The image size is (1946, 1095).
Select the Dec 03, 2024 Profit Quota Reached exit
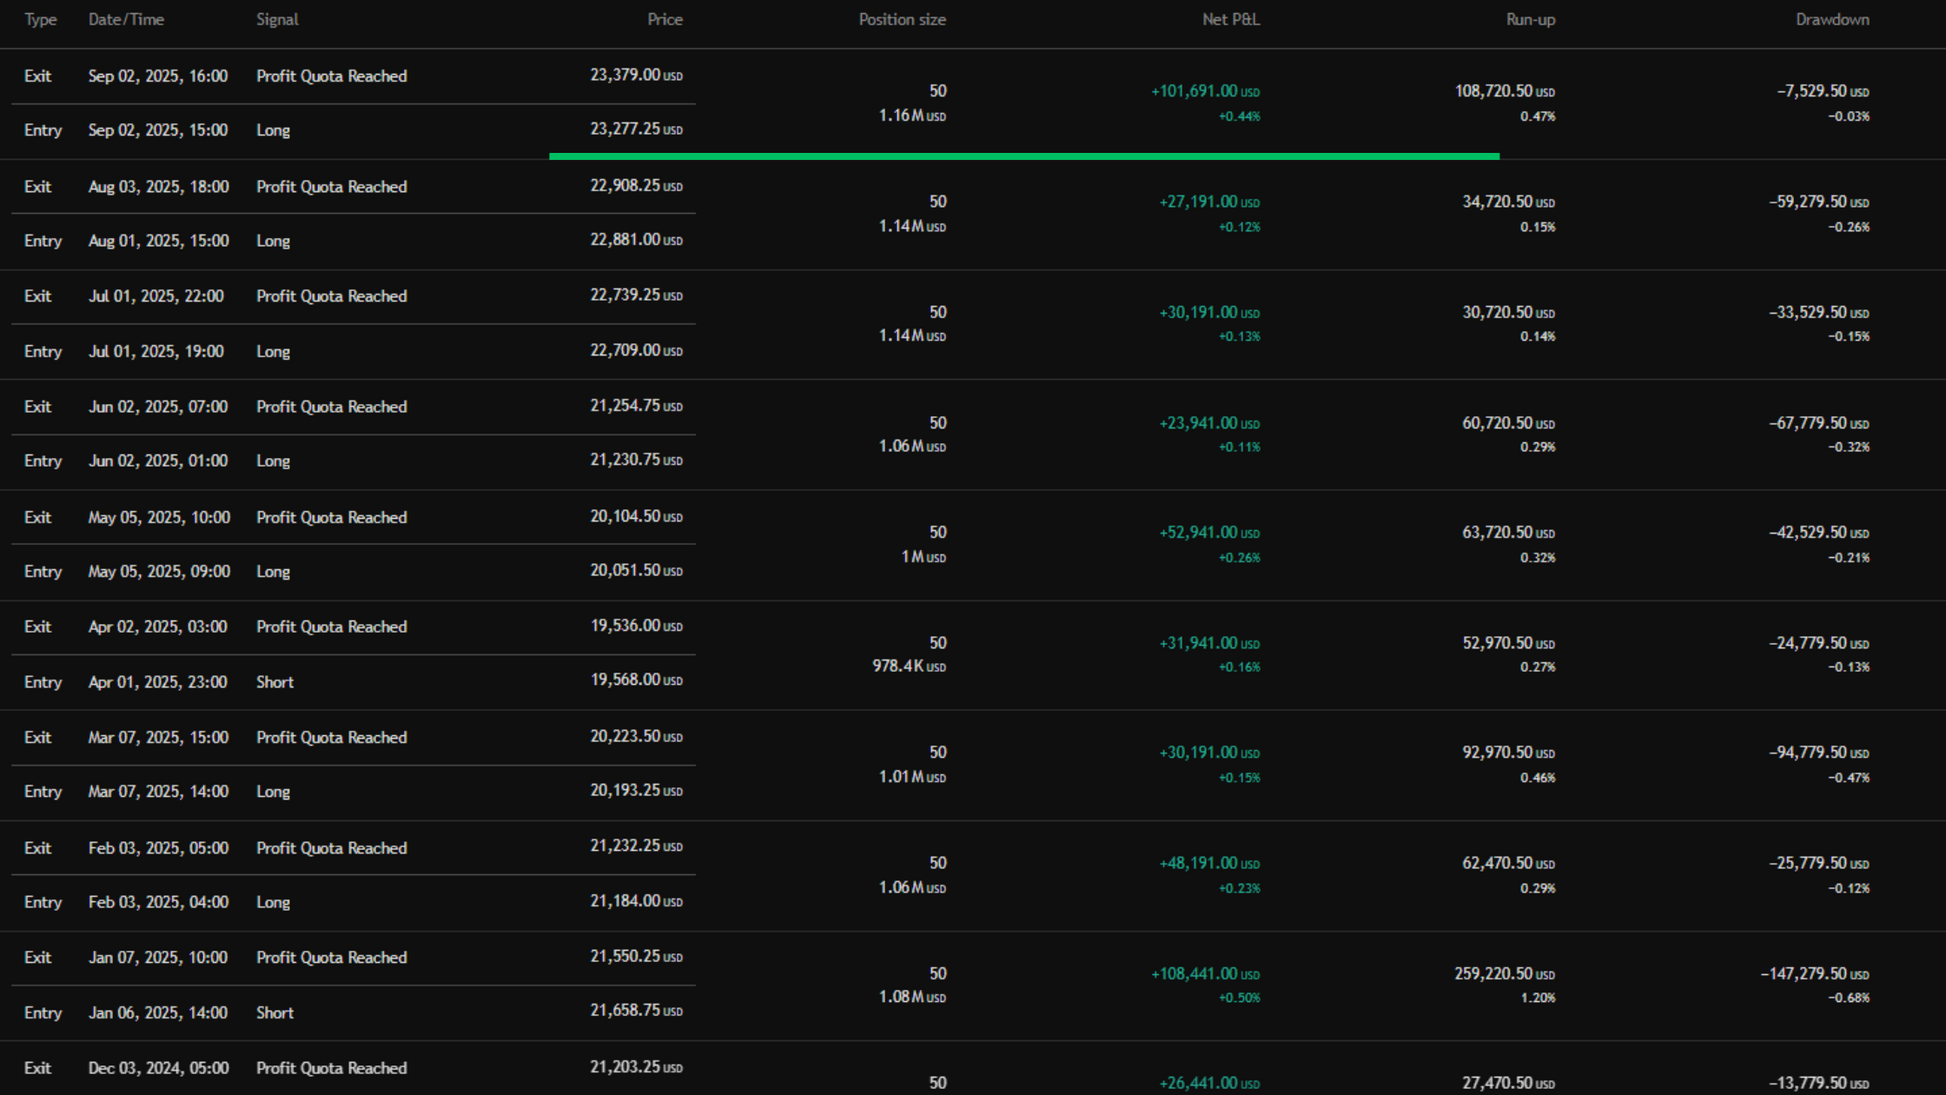tap(331, 1068)
